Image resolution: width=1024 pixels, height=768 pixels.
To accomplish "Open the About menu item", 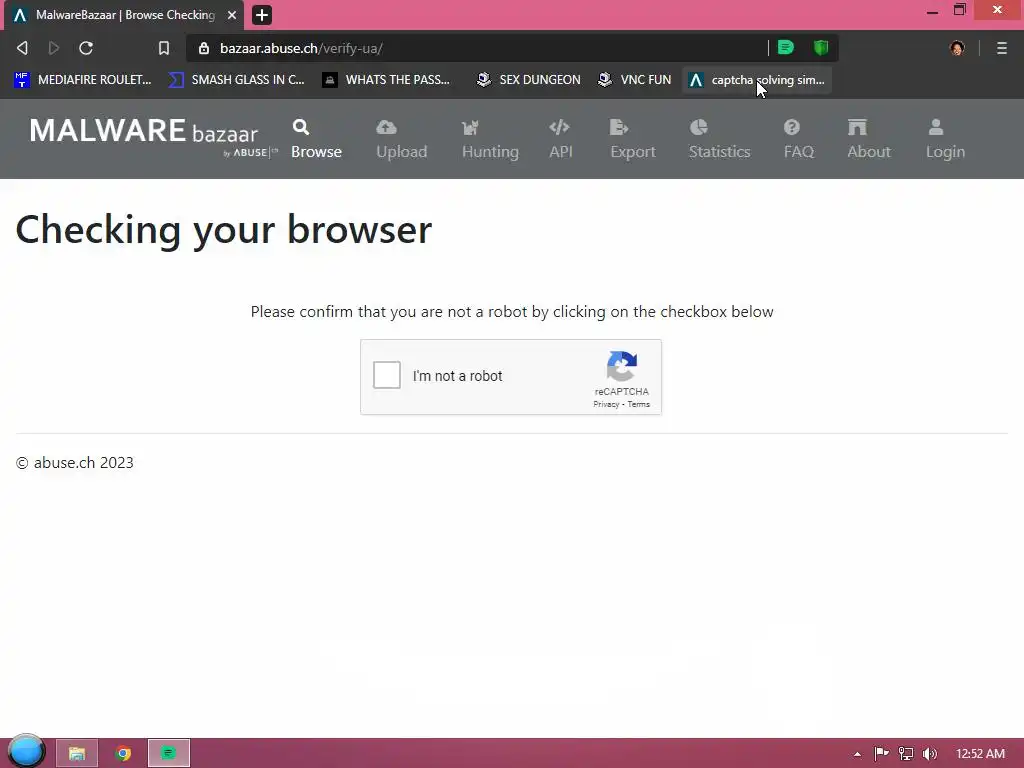I will 869,138.
